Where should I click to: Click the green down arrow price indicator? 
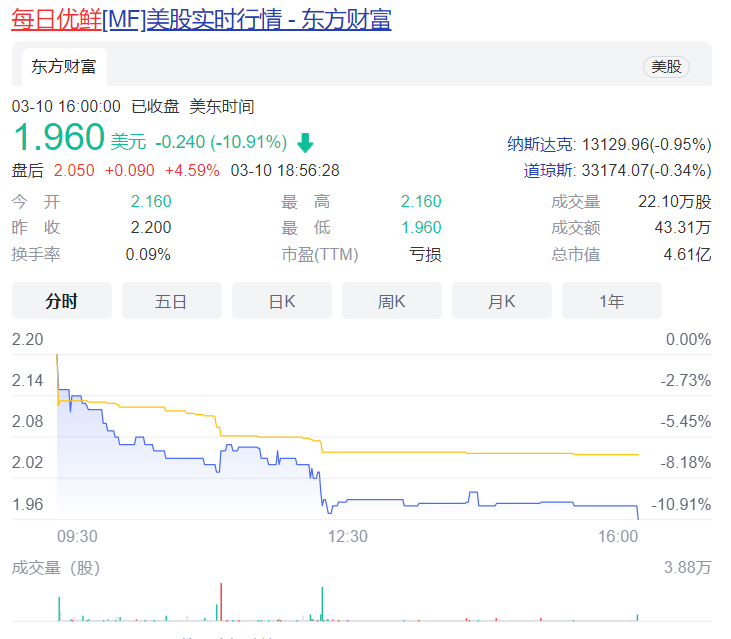[305, 143]
